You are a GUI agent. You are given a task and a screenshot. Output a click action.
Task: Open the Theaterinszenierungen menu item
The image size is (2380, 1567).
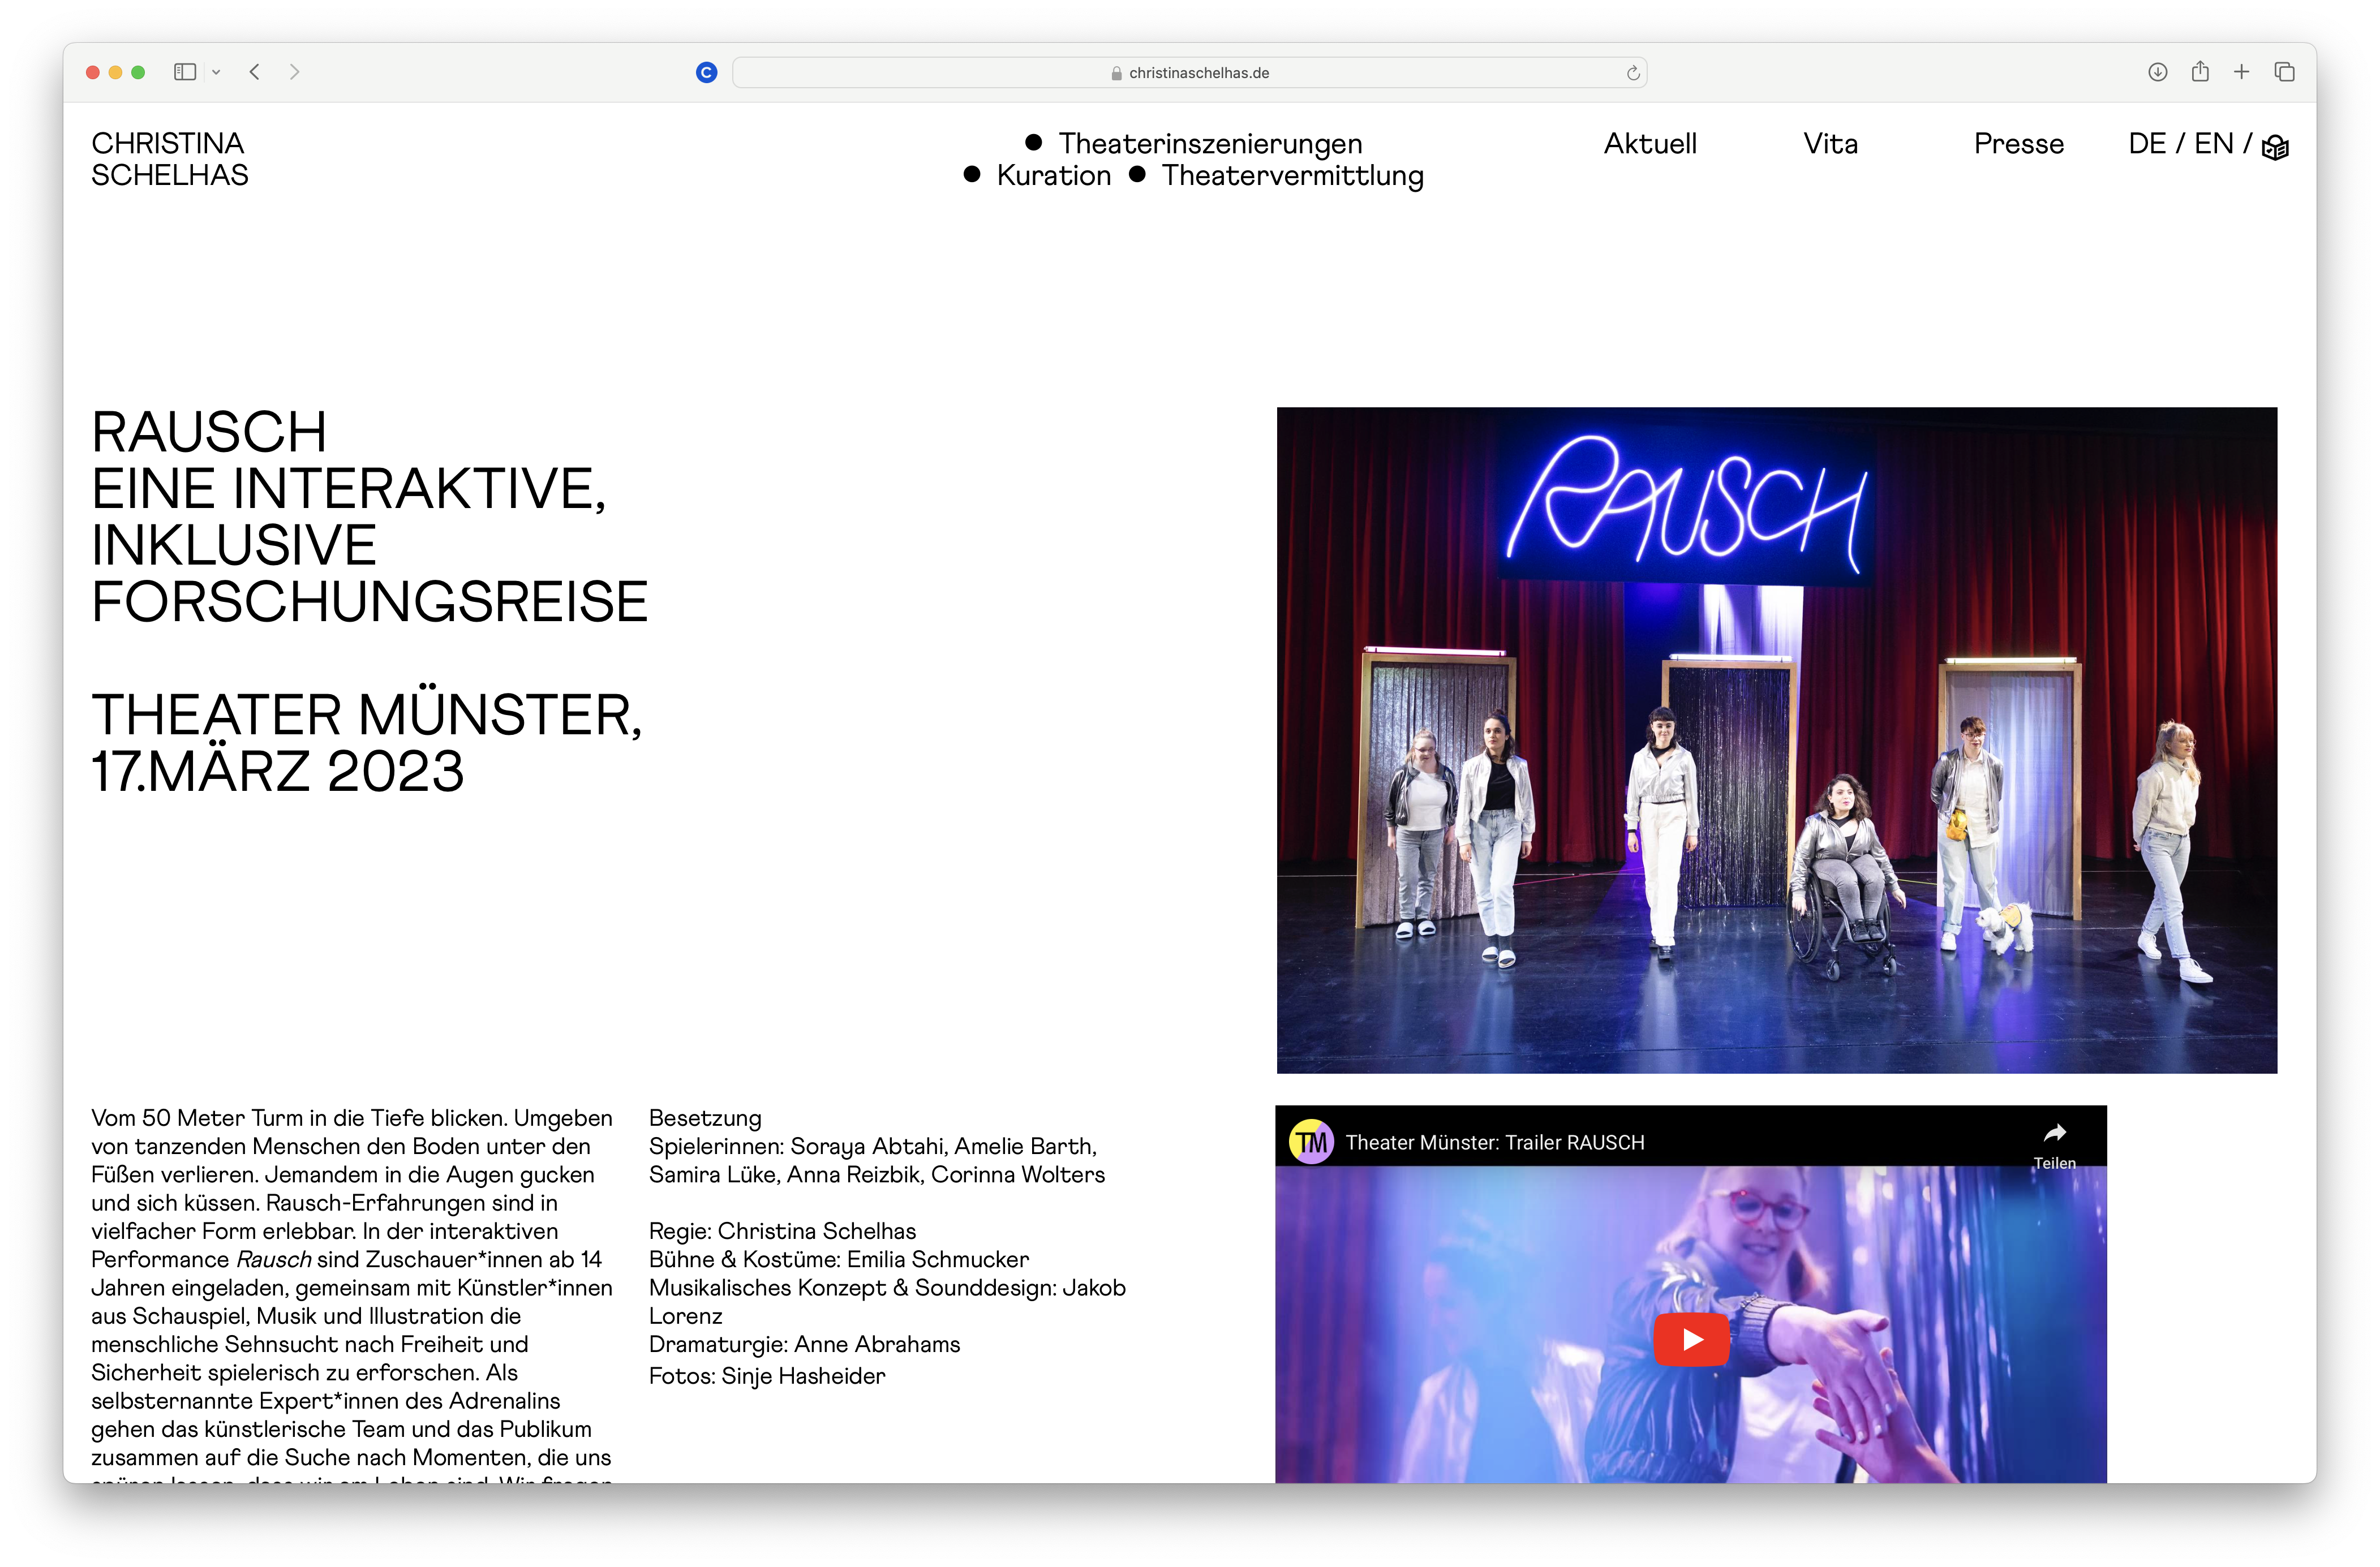click(1209, 144)
